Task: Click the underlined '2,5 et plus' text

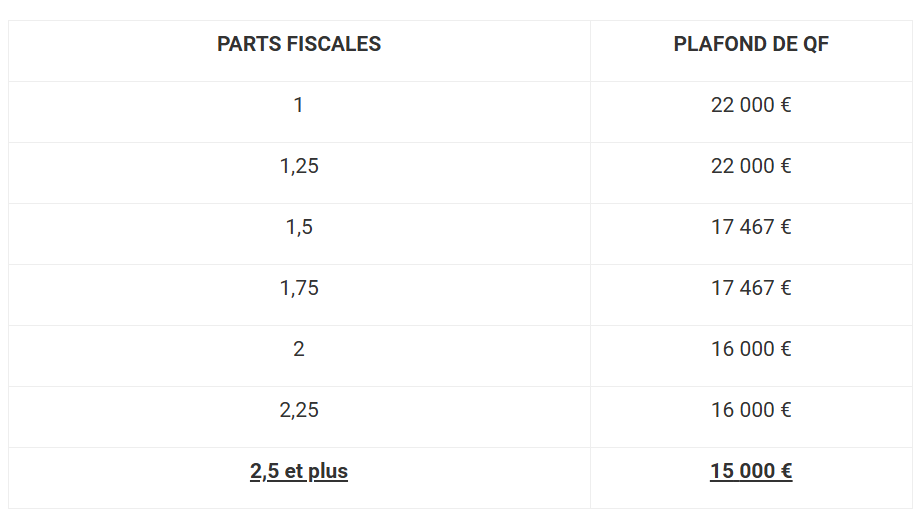Action: pyautogui.click(x=299, y=472)
